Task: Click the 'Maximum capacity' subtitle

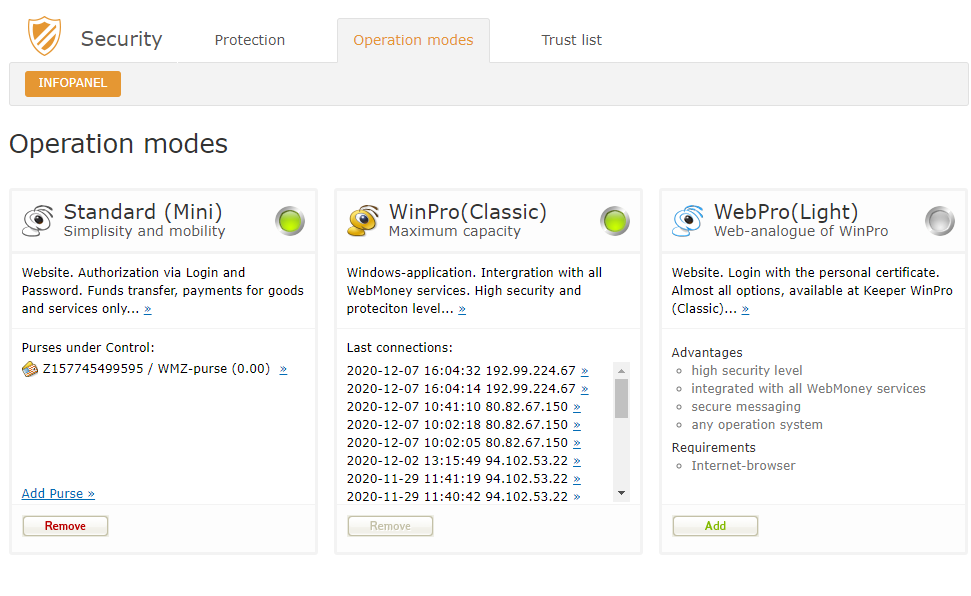Action: tap(455, 231)
